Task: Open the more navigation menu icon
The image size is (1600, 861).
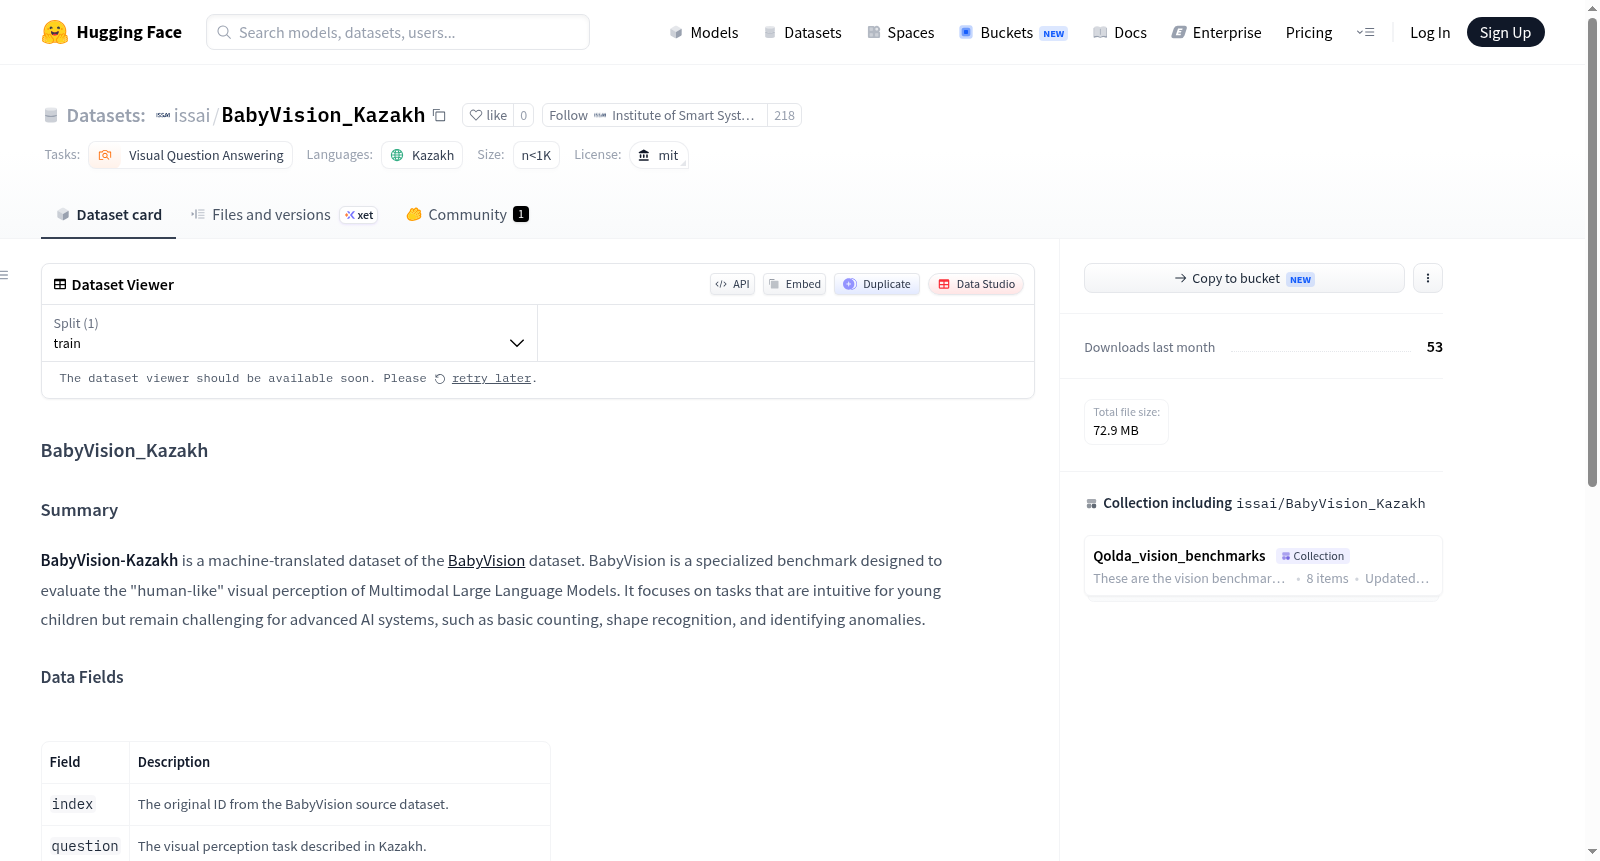Action: click(1365, 32)
